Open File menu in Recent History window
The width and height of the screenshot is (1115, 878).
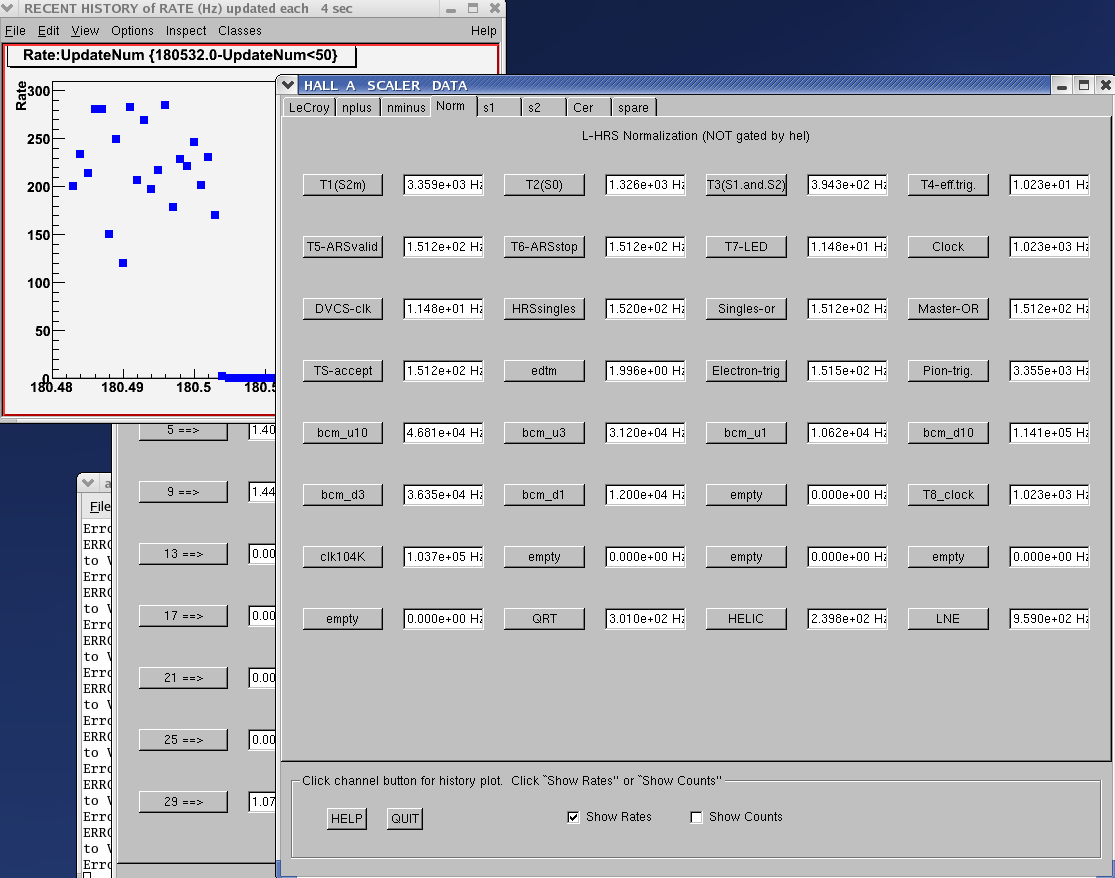(x=15, y=31)
